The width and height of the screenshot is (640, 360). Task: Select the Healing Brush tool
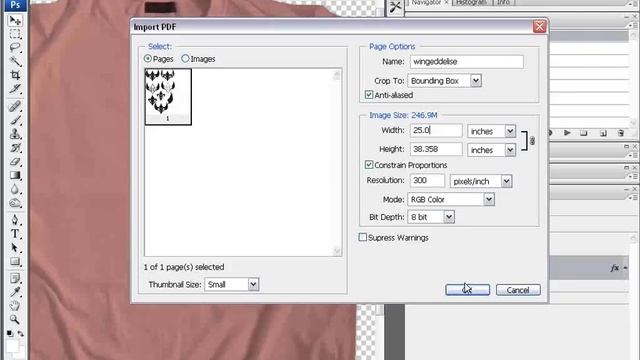click(x=15, y=107)
